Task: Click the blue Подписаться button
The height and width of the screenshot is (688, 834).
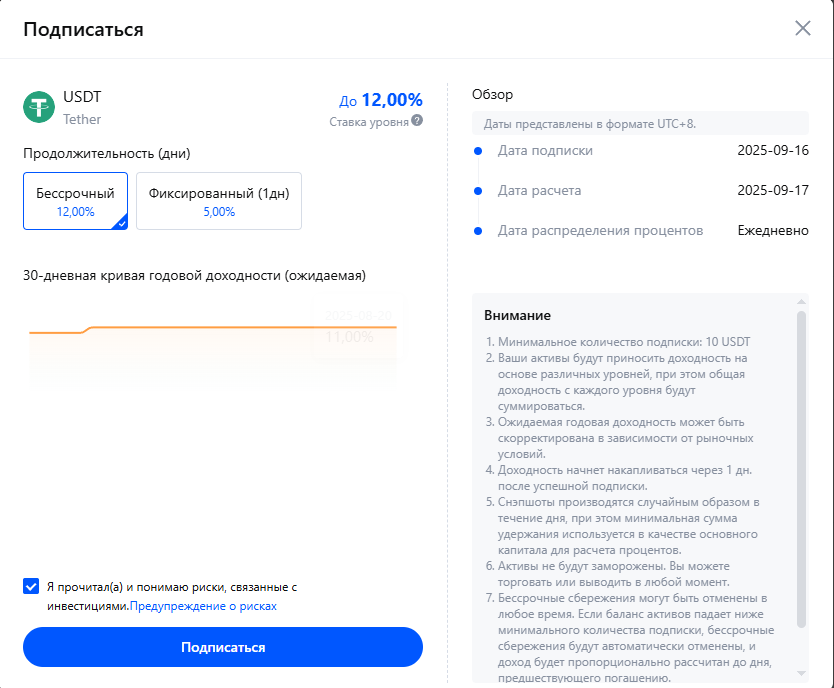Action: pos(223,647)
